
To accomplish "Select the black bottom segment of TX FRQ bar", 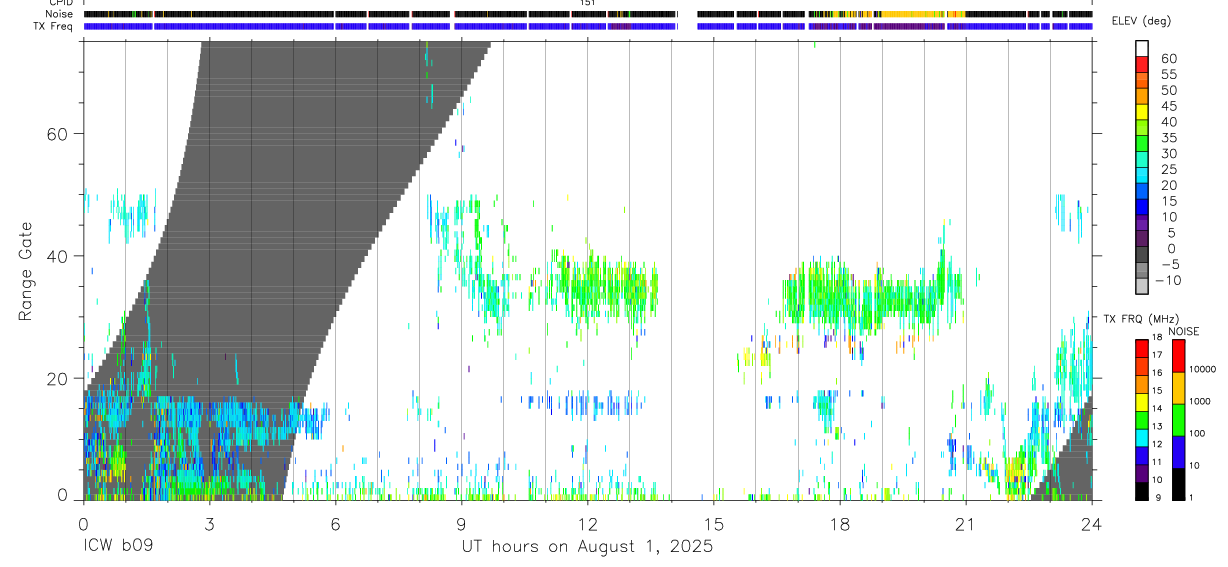I will click(1142, 492).
